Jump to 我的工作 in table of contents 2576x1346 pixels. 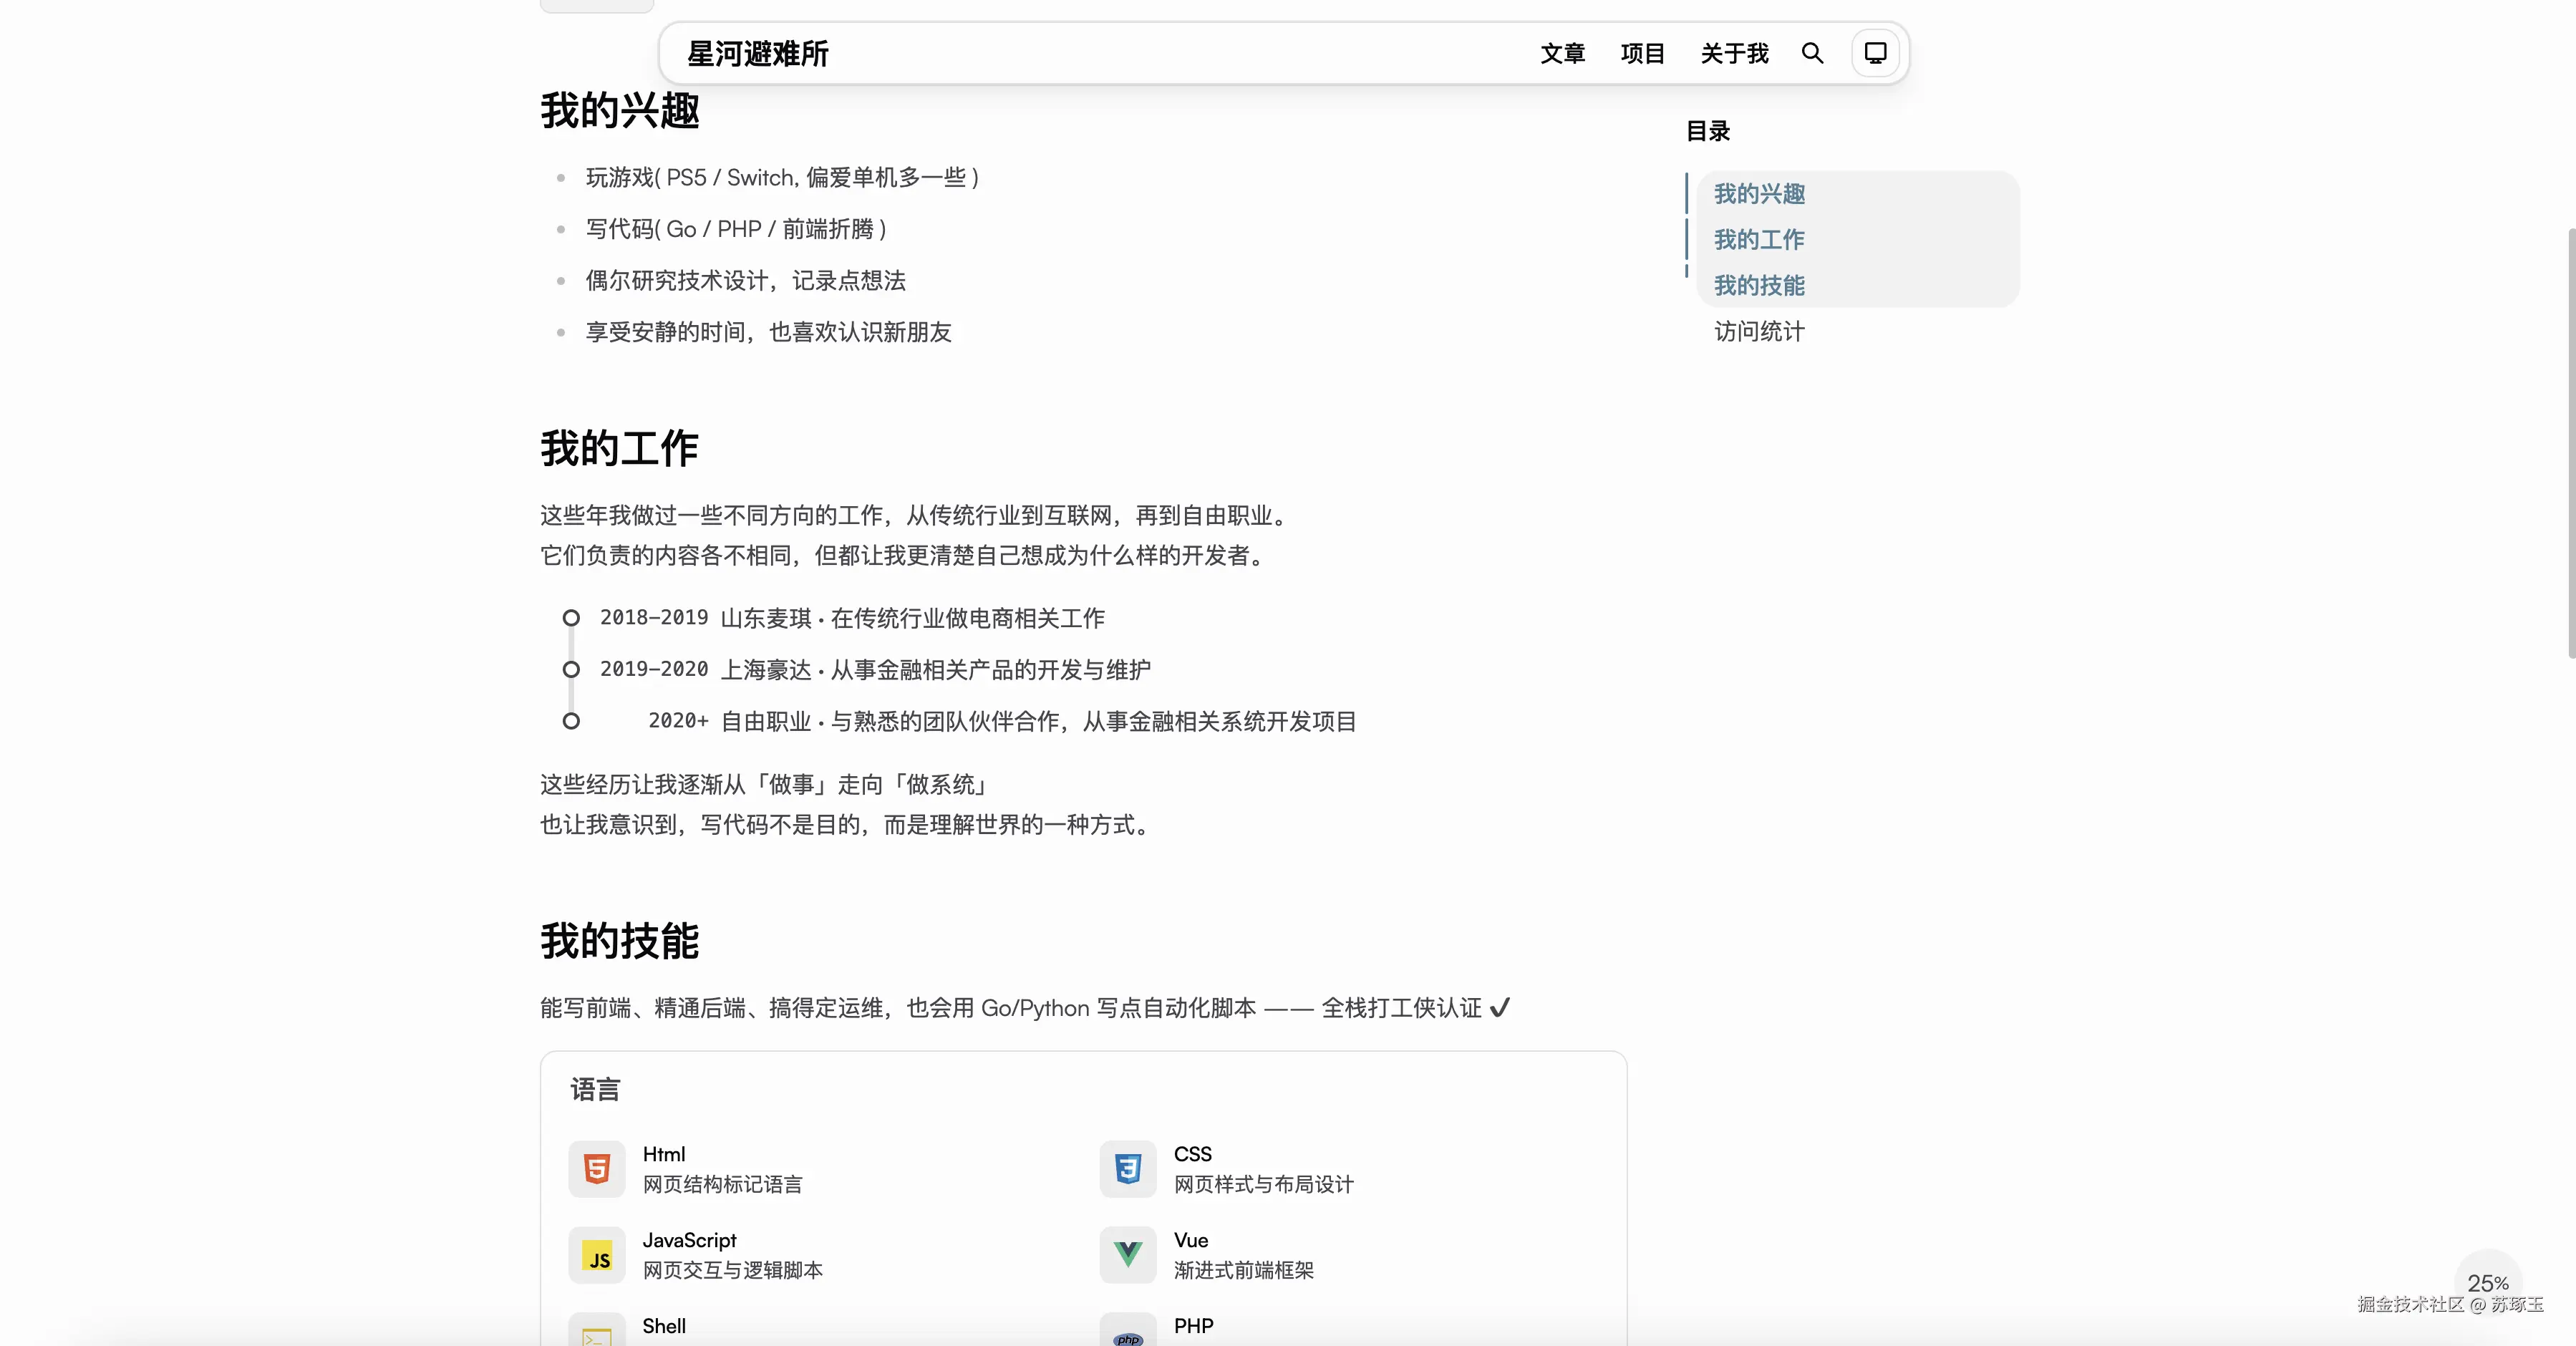pos(1759,240)
